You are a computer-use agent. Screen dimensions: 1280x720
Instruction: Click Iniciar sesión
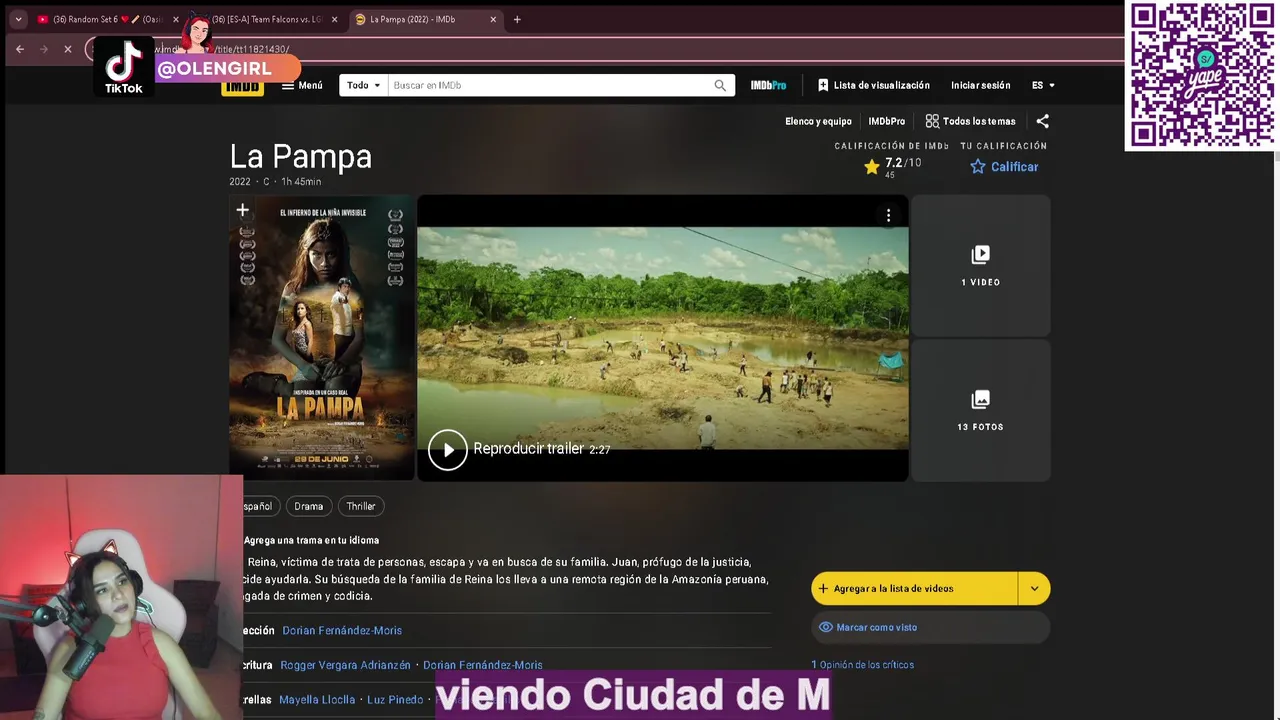[980, 85]
